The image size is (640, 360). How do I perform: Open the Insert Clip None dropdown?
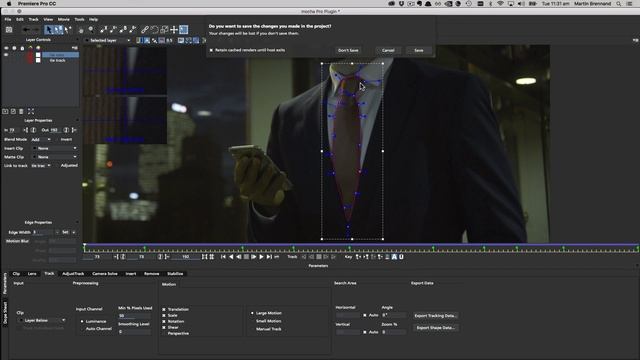click(55, 149)
